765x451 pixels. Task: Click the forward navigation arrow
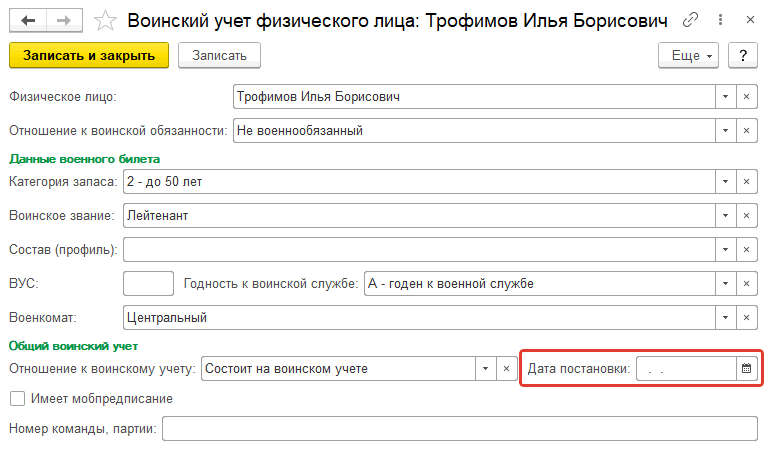[64, 20]
